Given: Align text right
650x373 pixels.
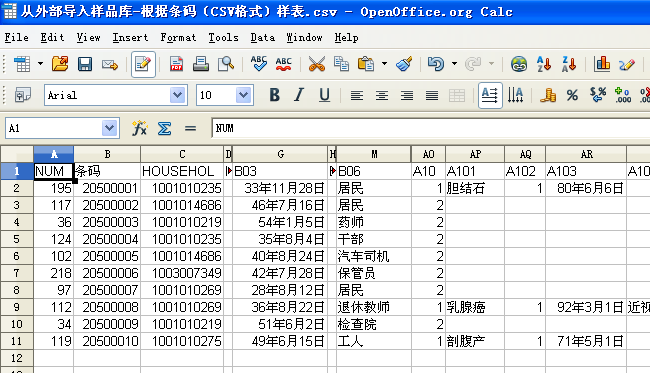Looking at the screenshot, I should (407, 96).
